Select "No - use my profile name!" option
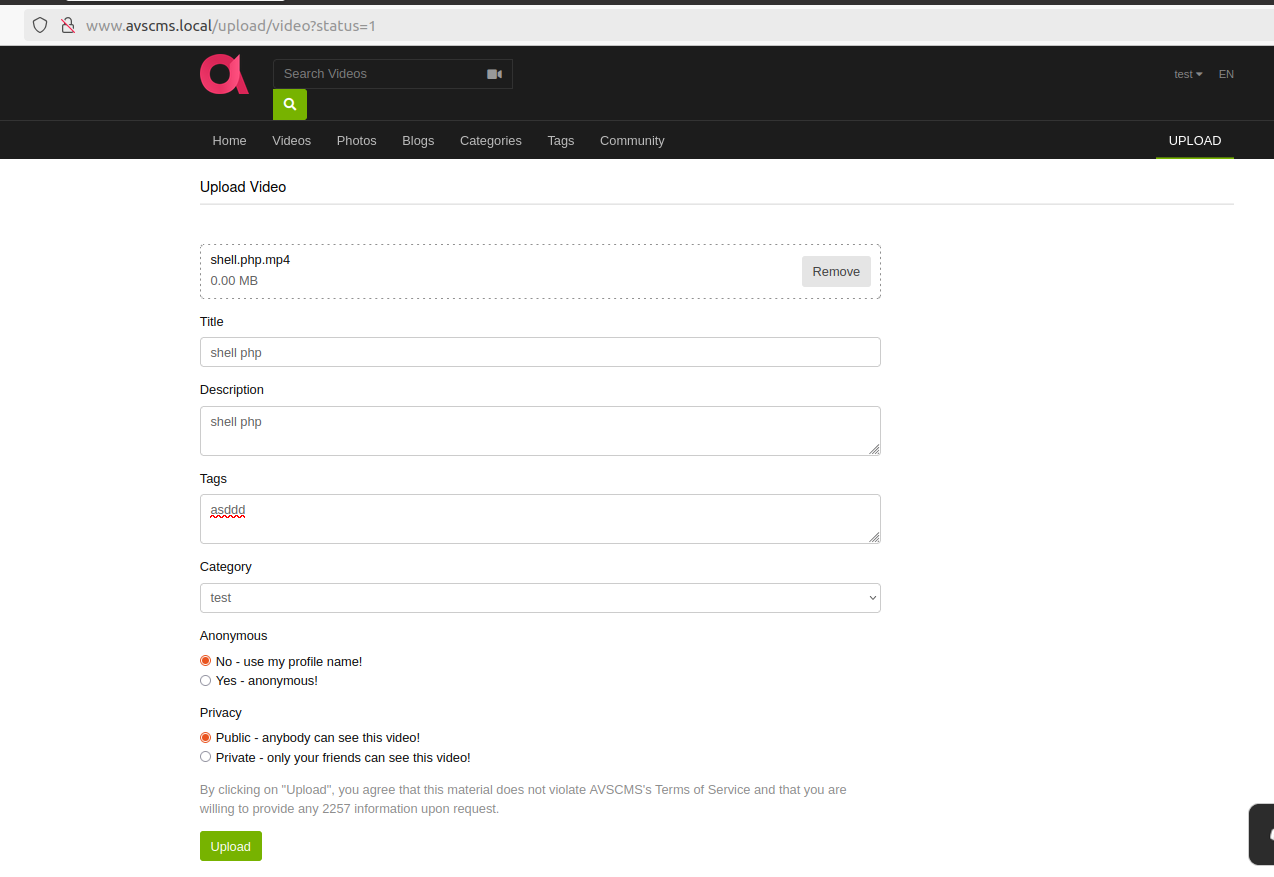The image size is (1274, 877). 205,660
